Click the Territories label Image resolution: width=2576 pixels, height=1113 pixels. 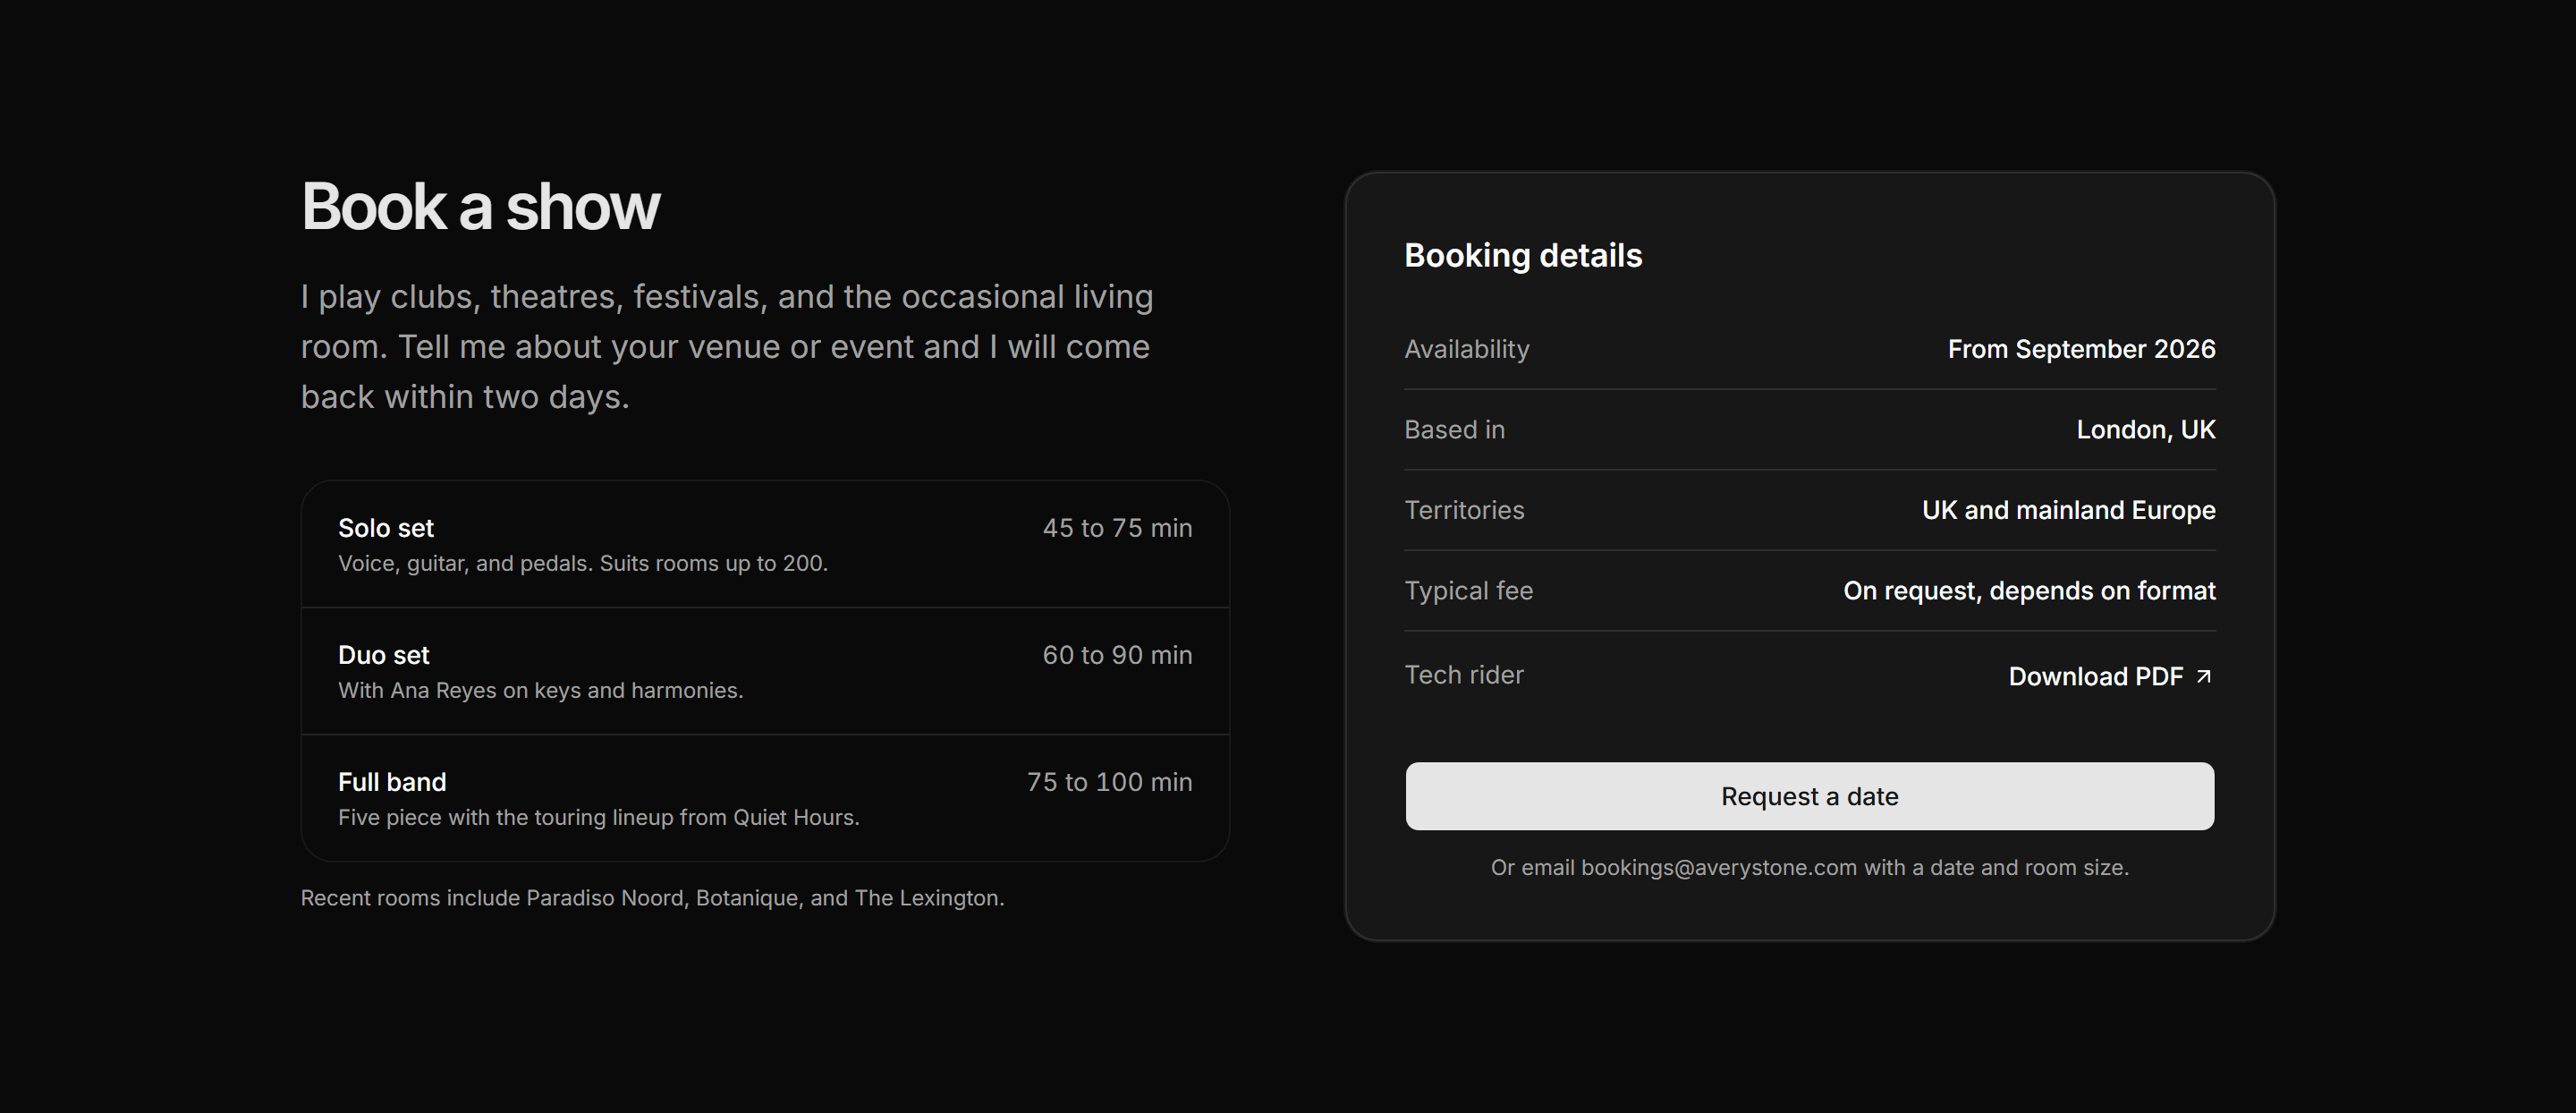pos(1464,510)
